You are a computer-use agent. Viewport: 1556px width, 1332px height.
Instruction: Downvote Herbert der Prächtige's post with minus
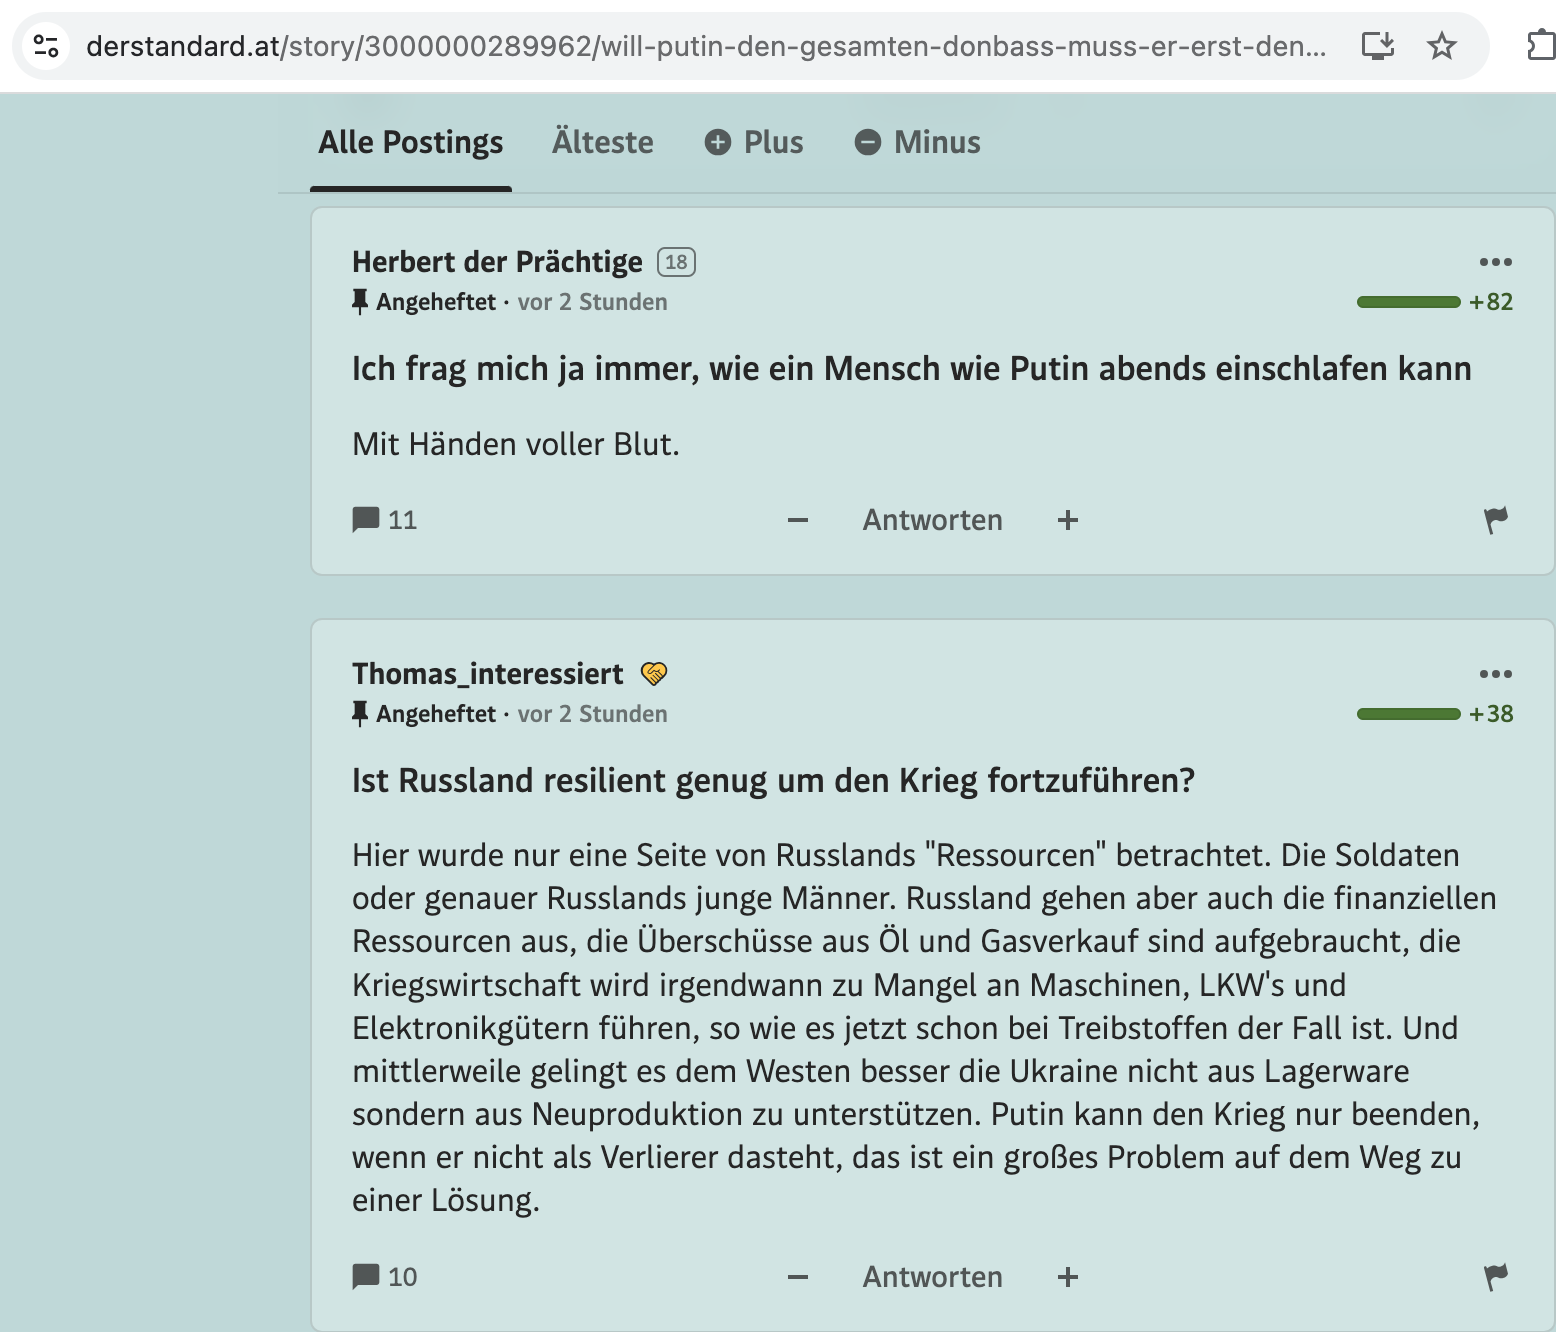[x=797, y=520]
